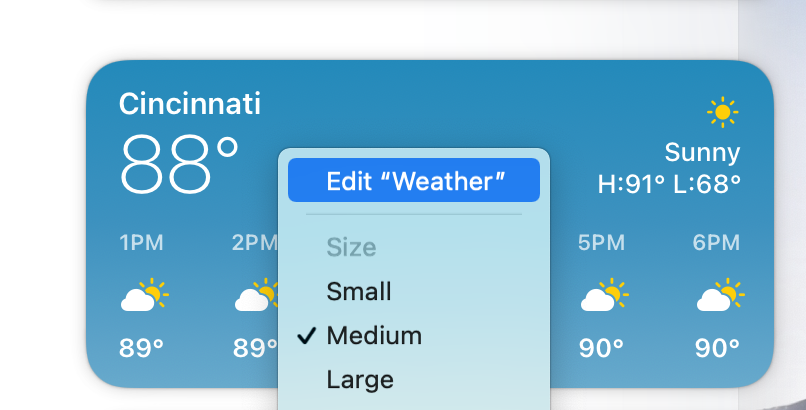This screenshot has height=410, width=806.
Task: Click the Sunny condition text
Action: 702,153
